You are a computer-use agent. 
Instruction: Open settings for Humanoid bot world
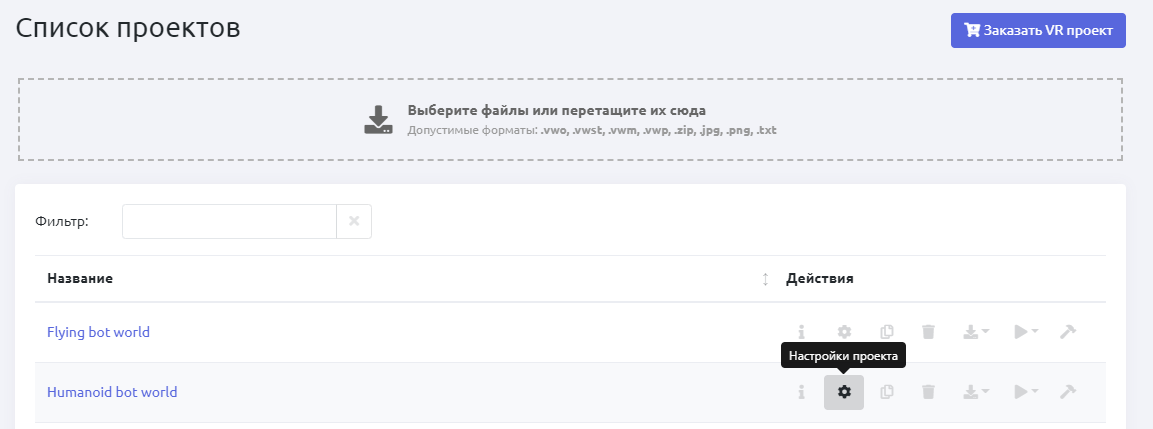coord(844,392)
